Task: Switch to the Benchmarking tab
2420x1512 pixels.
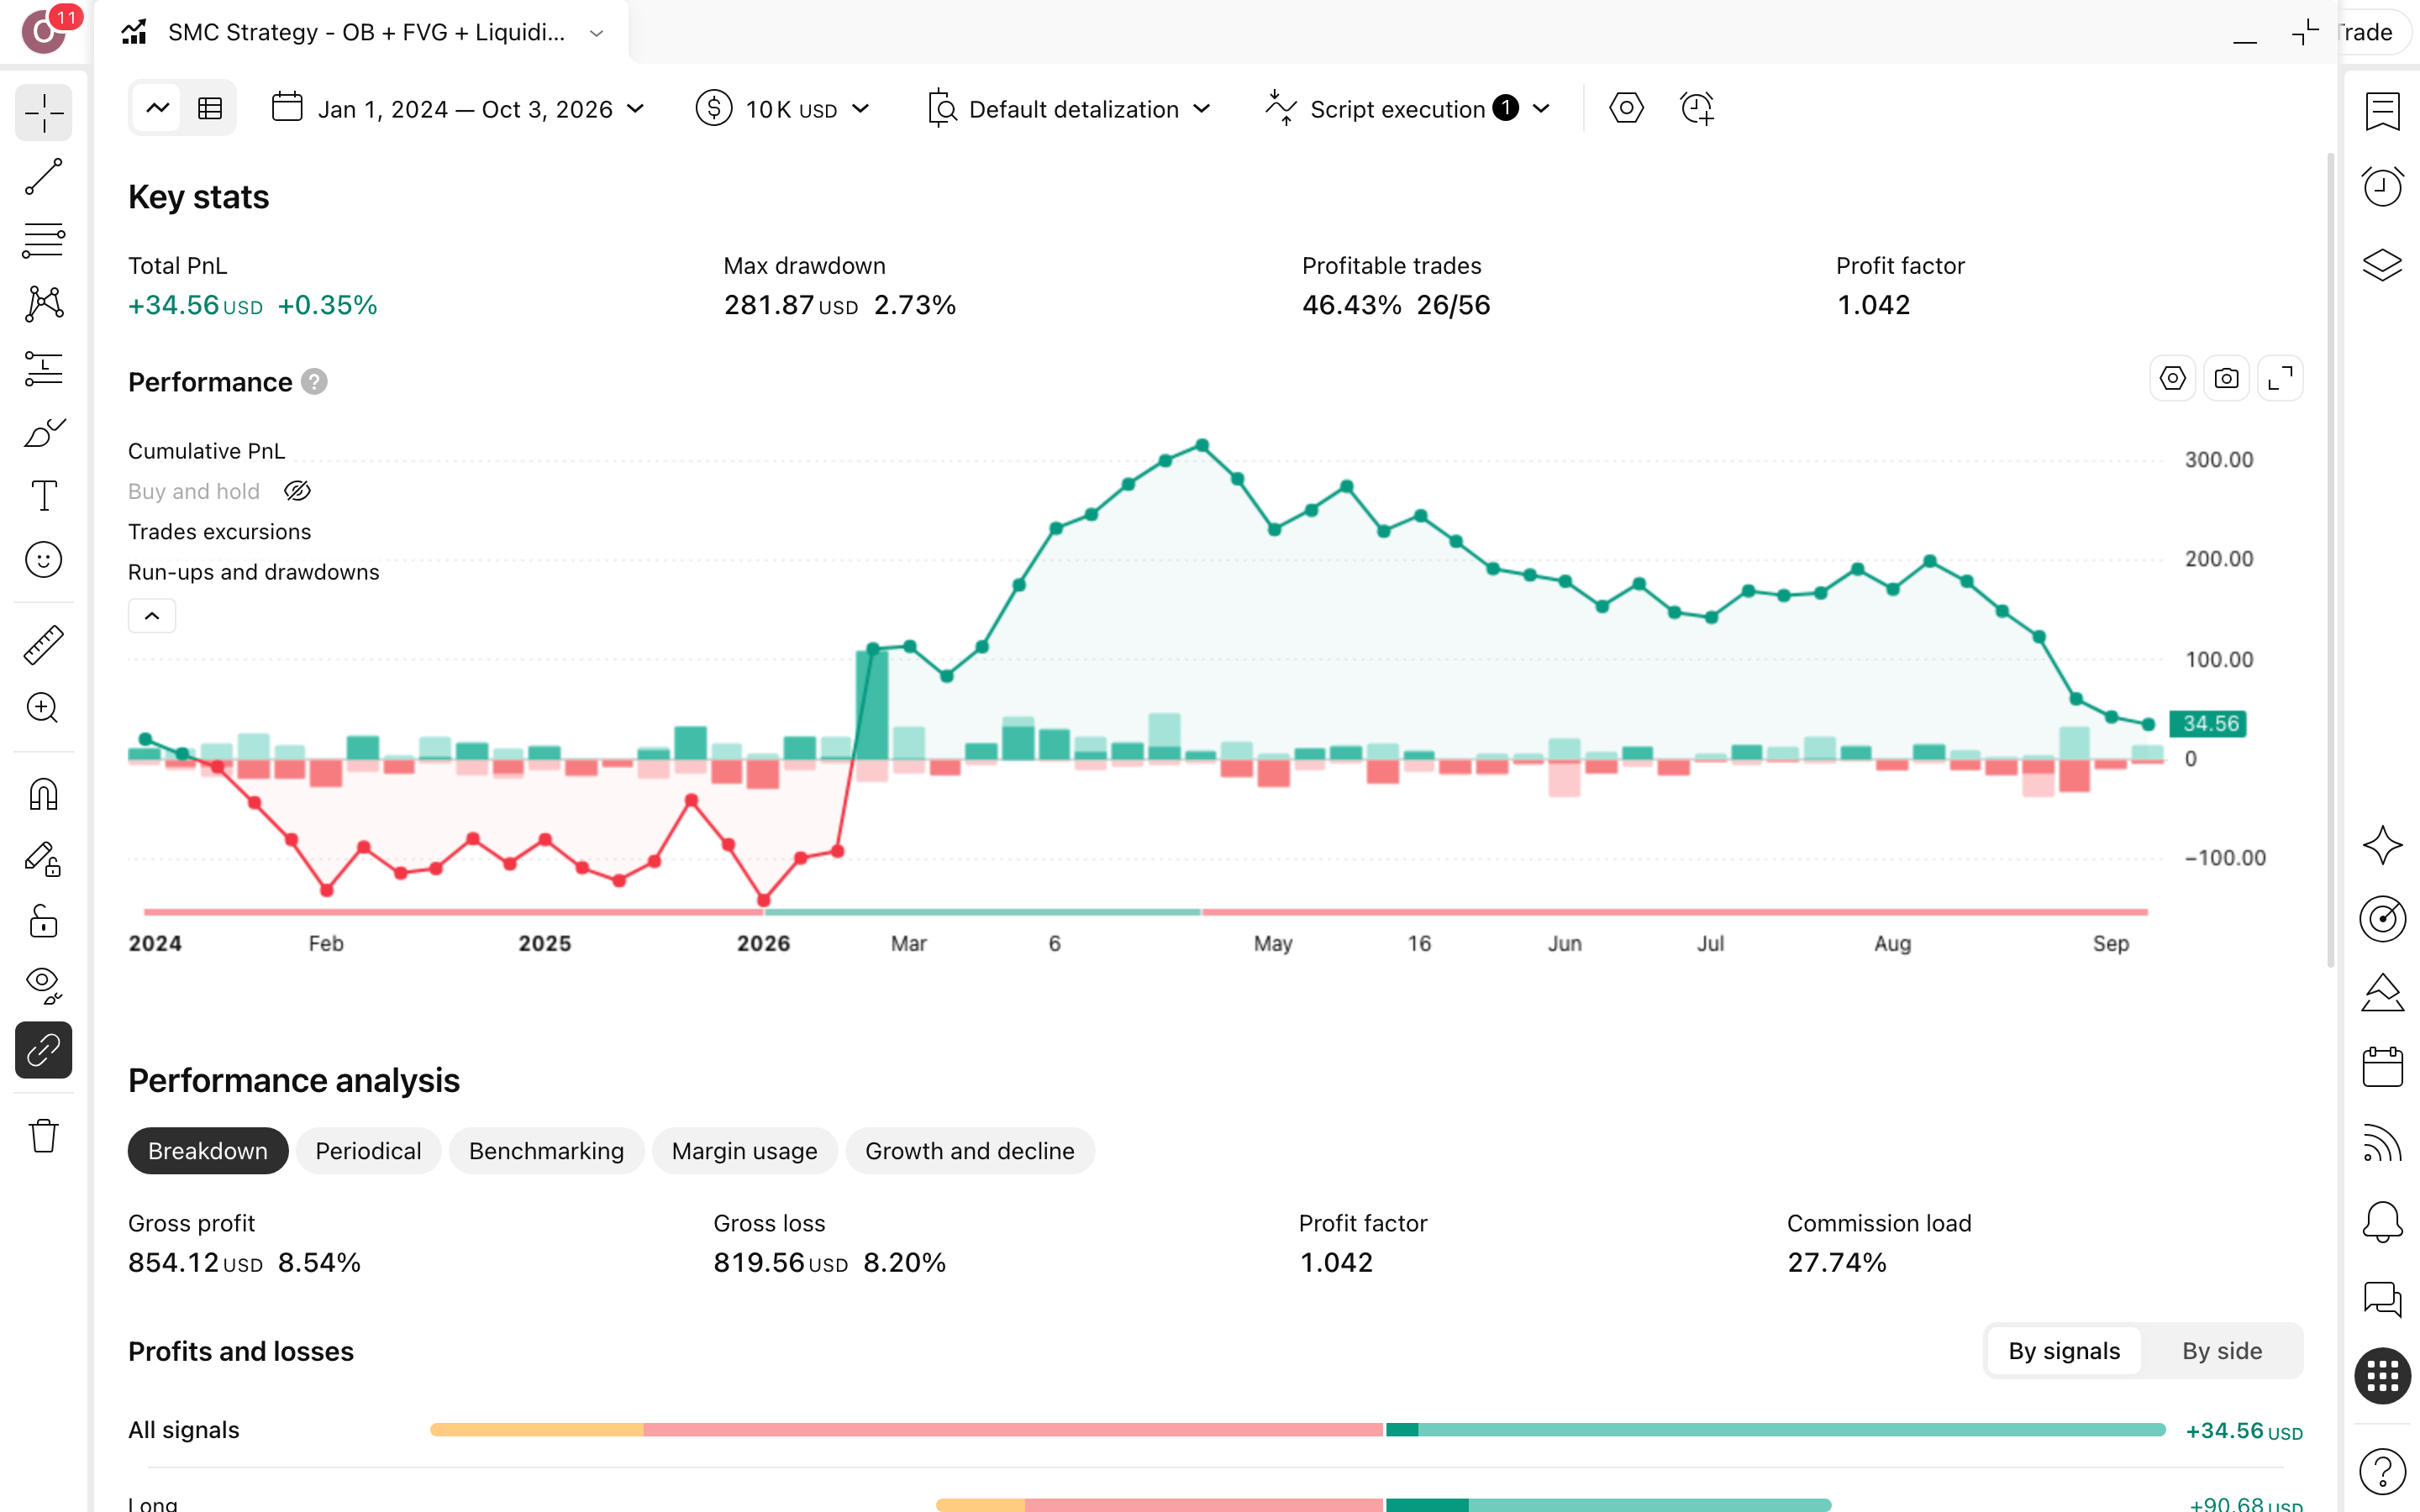Action: coord(546,1151)
